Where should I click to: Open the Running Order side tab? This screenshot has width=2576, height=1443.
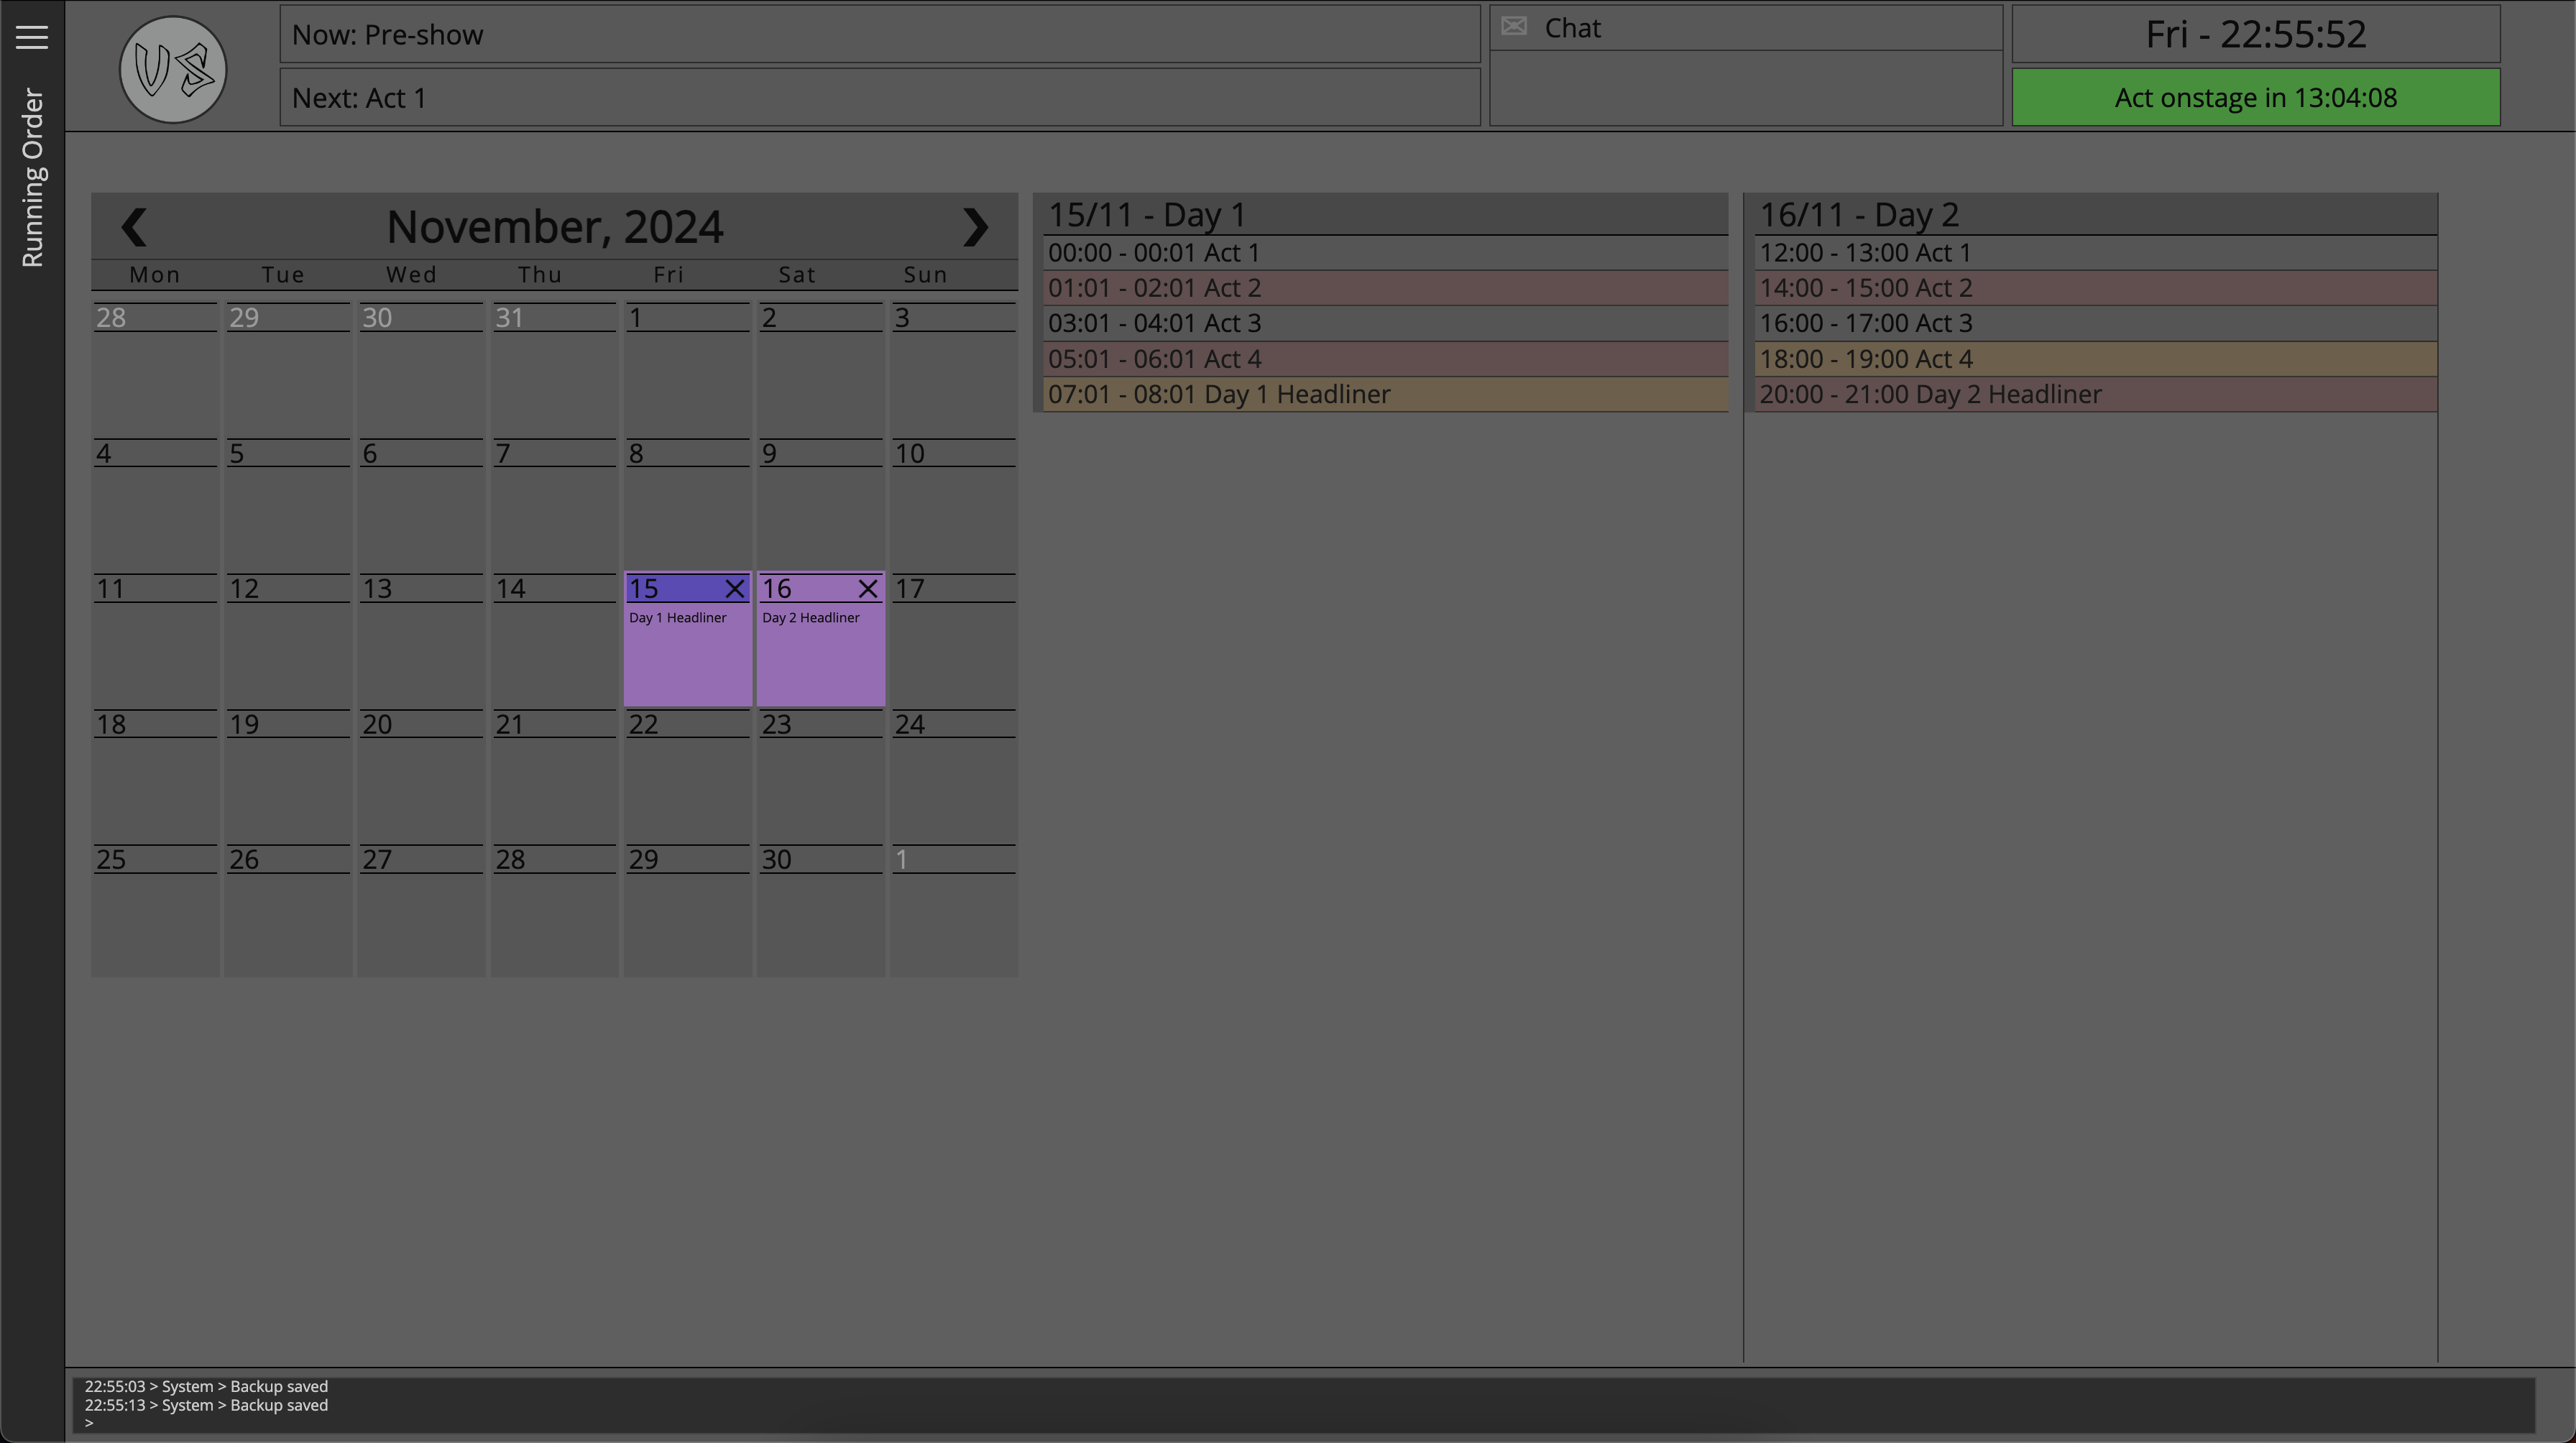click(32, 178)
